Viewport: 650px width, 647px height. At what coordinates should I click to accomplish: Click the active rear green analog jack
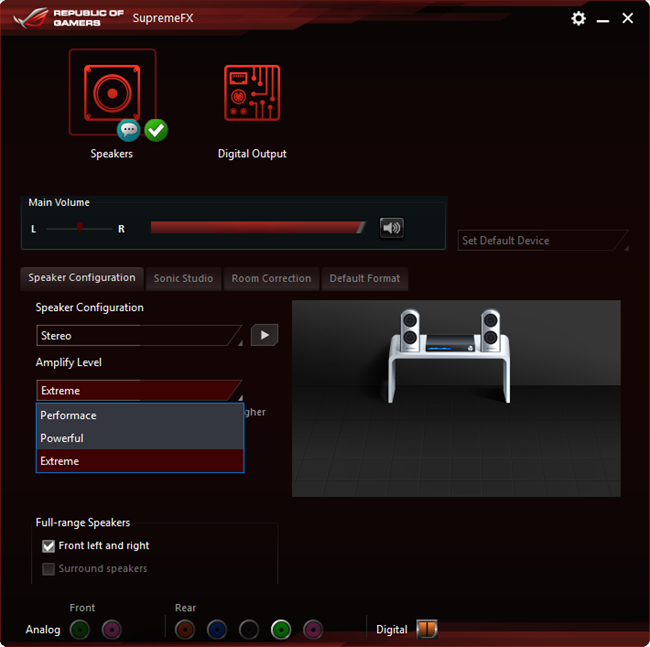[281, 630]
